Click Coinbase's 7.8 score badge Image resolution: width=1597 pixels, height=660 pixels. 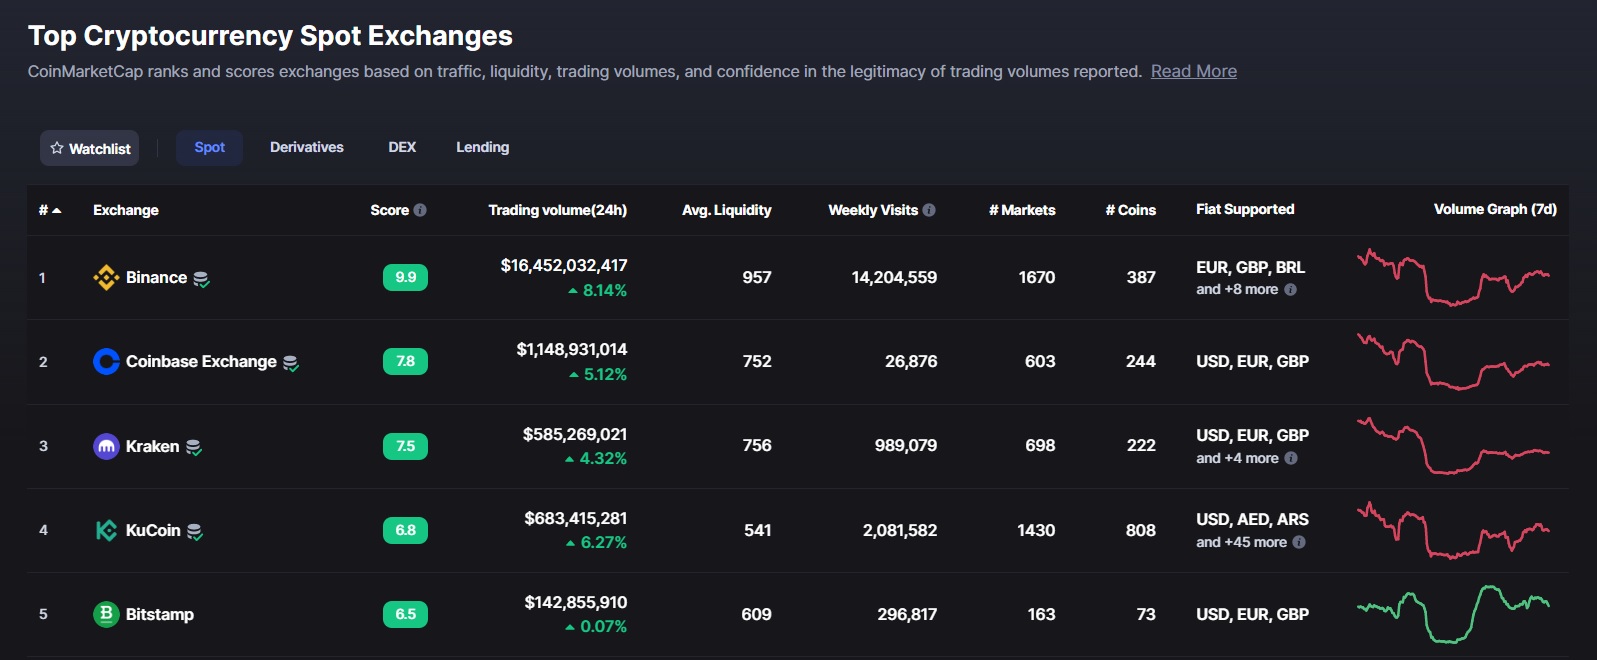click(x=405, y=361)
